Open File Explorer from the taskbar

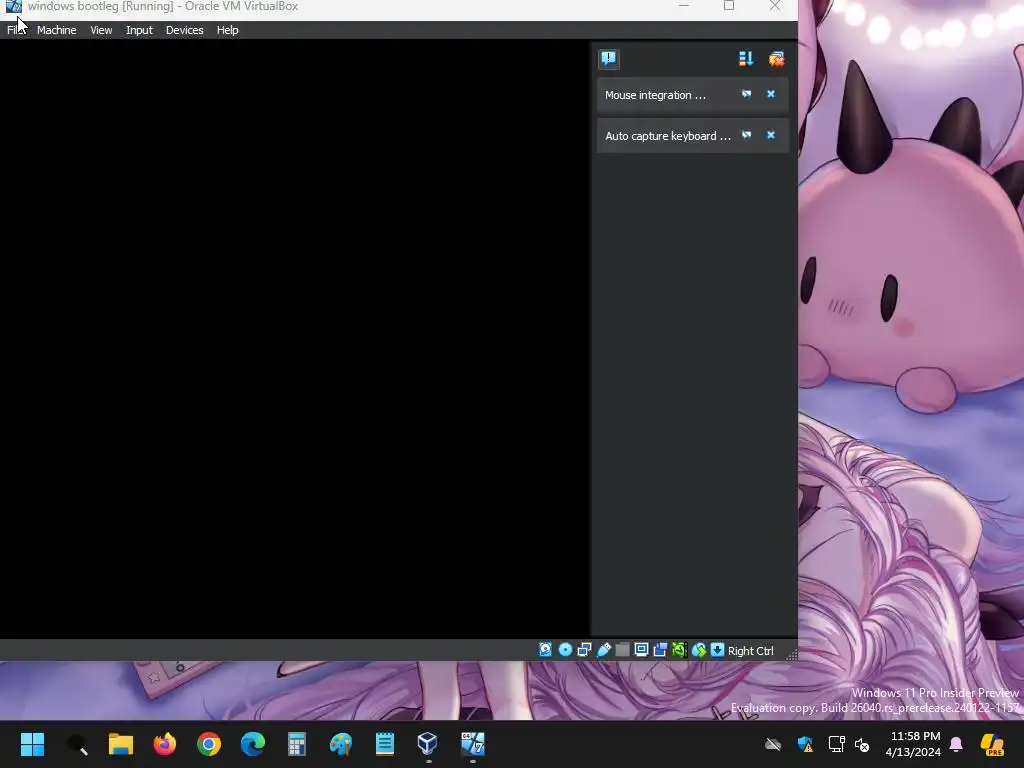click(121, 744)
